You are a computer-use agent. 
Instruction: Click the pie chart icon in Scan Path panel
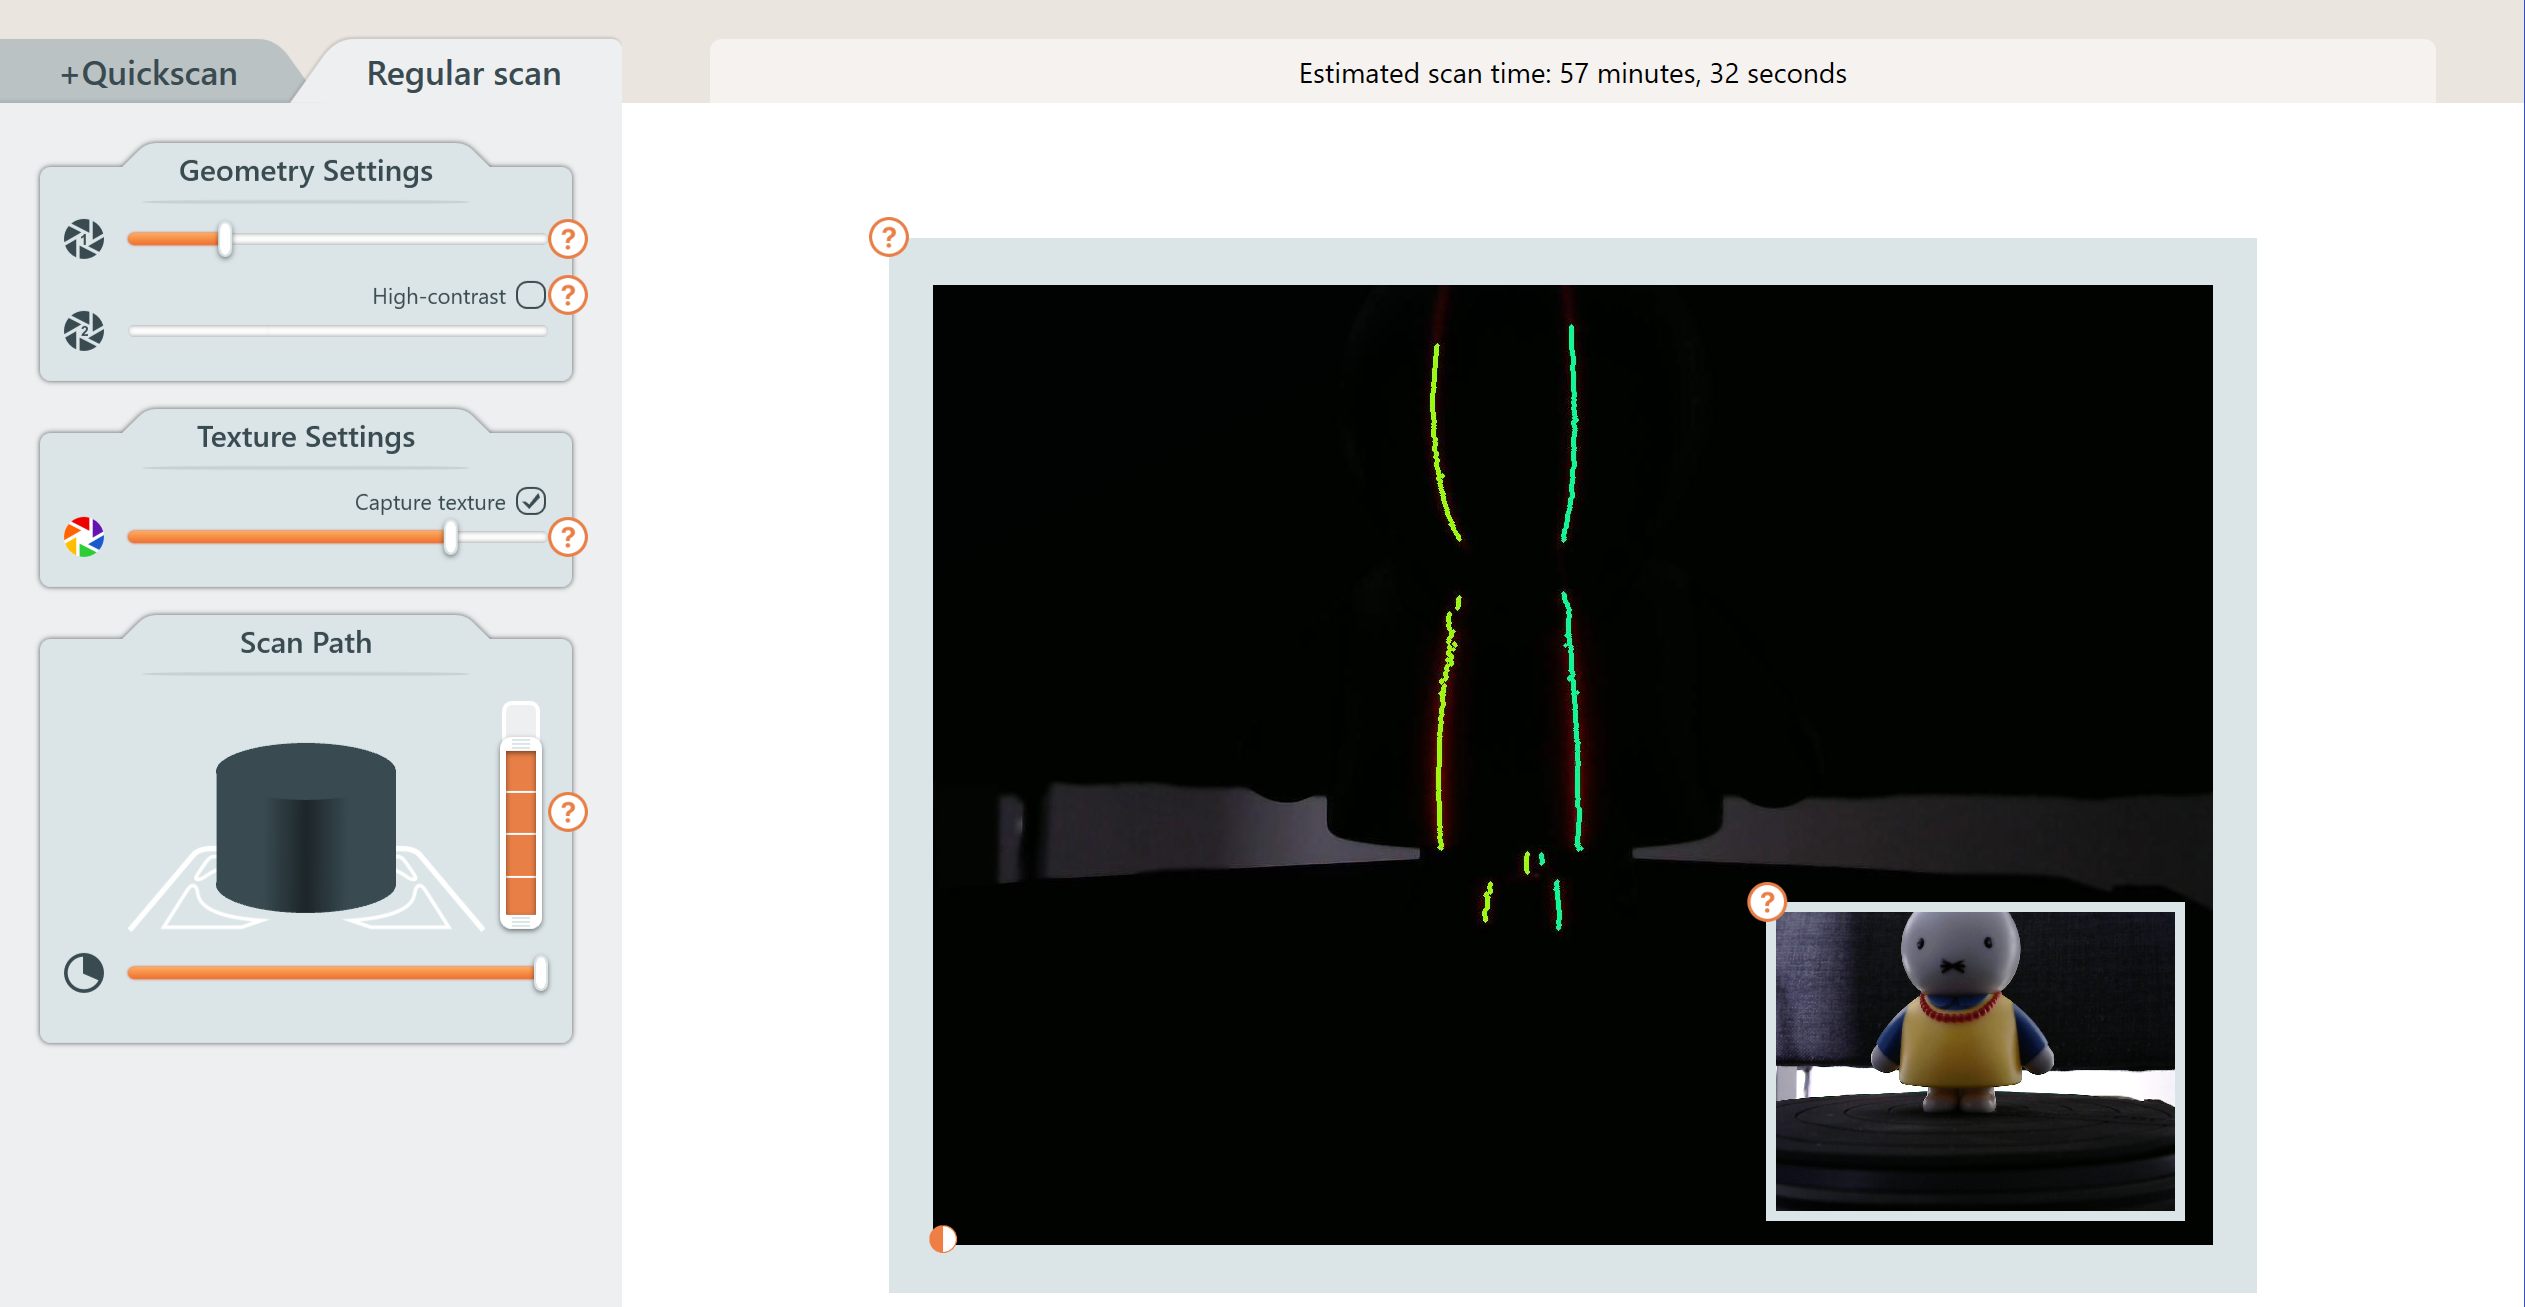tap(84, 971)
